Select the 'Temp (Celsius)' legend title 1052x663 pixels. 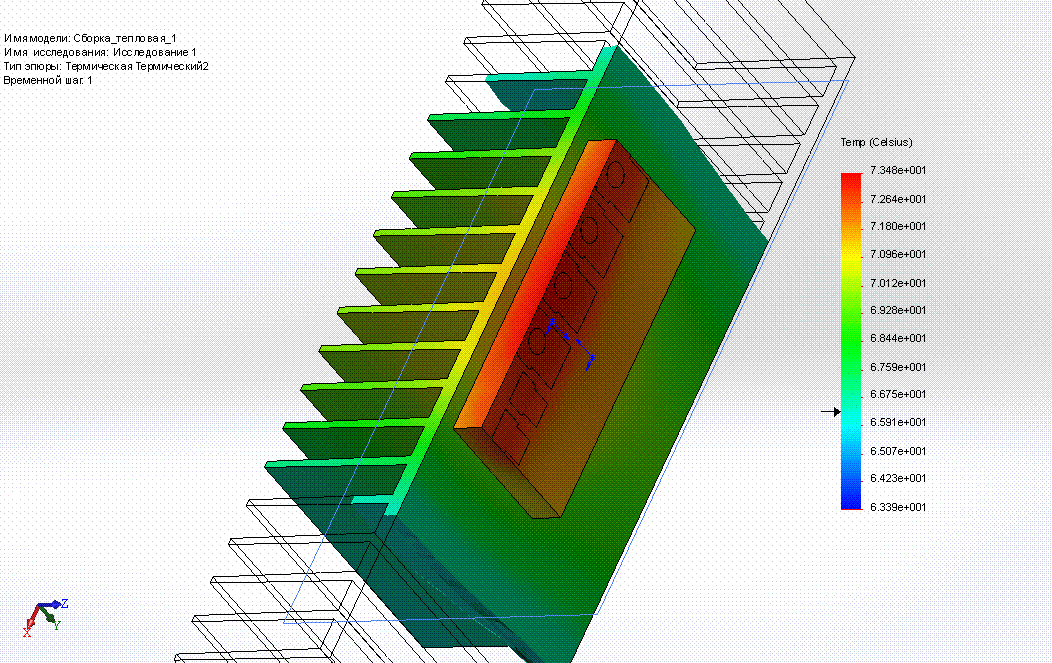(876, 142)
